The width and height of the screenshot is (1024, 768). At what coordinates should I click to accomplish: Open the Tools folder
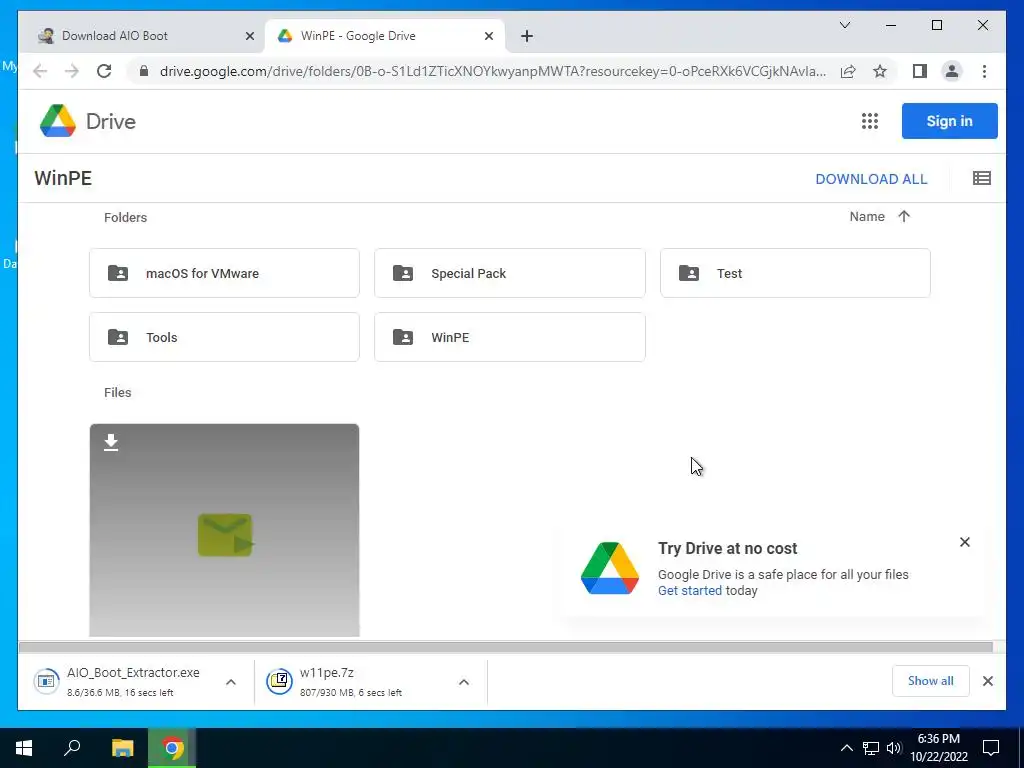point(224,337)
